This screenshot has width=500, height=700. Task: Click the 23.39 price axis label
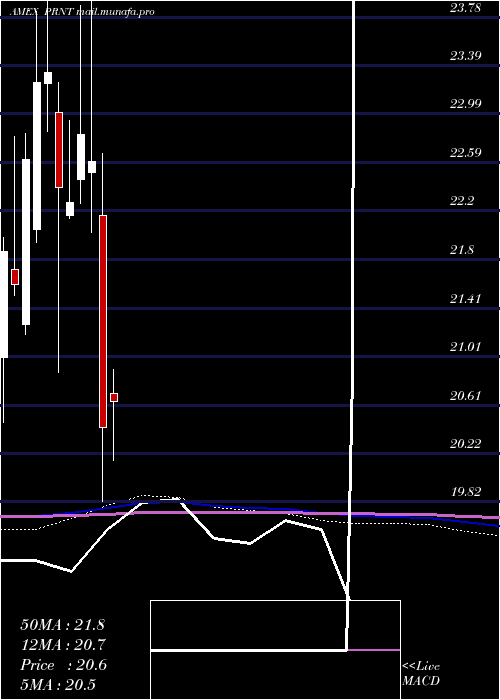(466, 56)
